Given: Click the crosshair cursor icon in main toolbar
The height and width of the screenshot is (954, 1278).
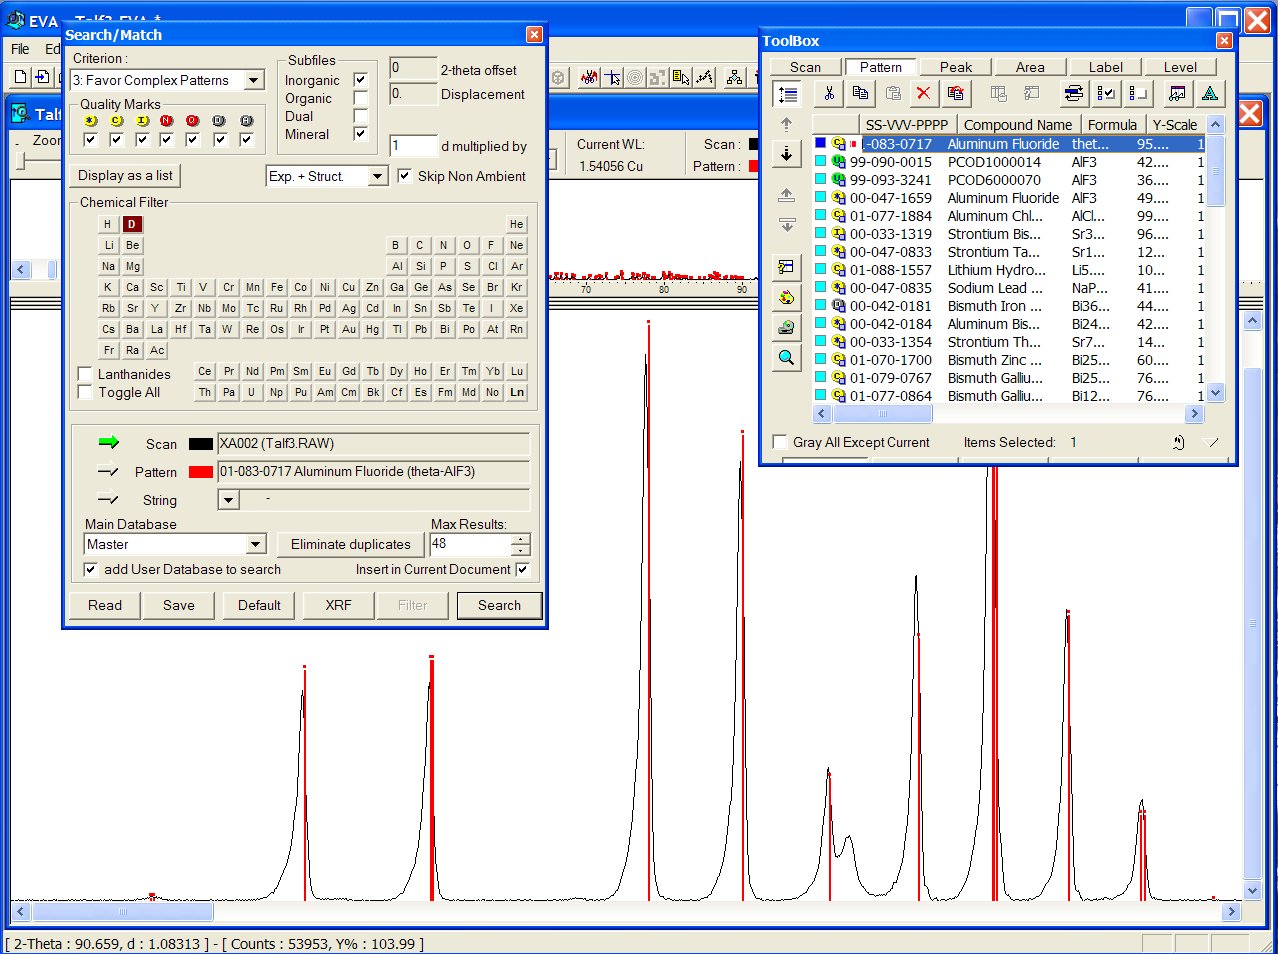Looking at the screenshot, I should (612, 77).
